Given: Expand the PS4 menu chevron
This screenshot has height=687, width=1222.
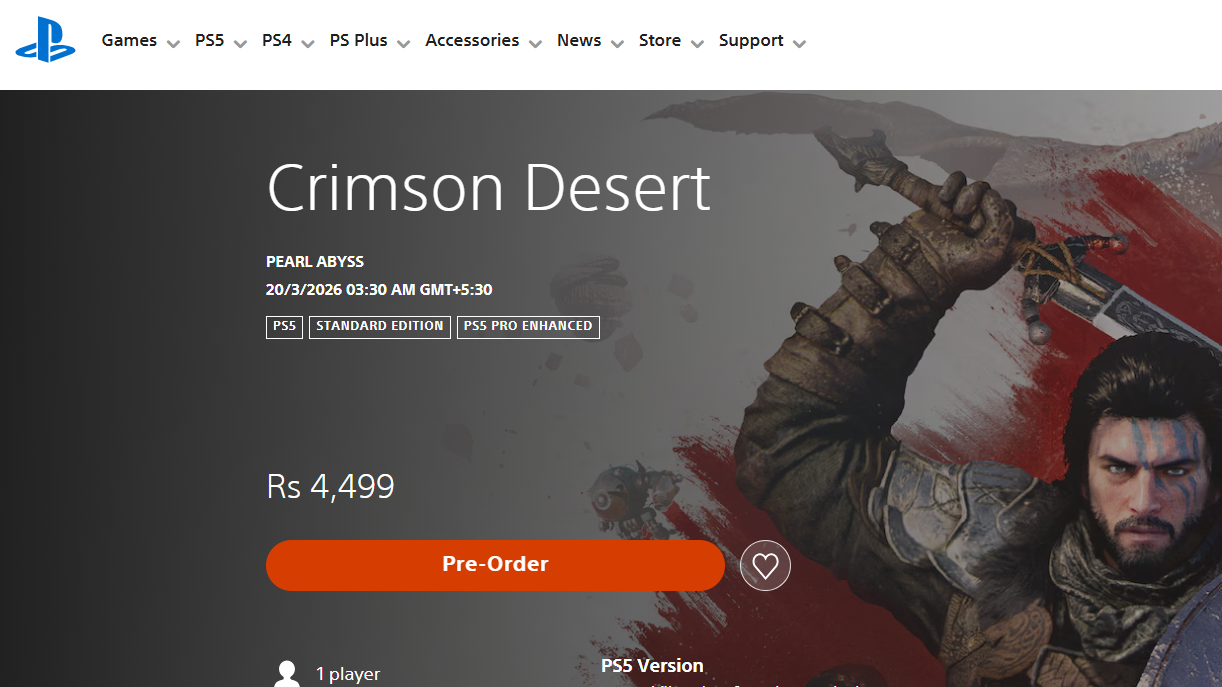Looking at the screenshot, I should click(x=308, y=43).
